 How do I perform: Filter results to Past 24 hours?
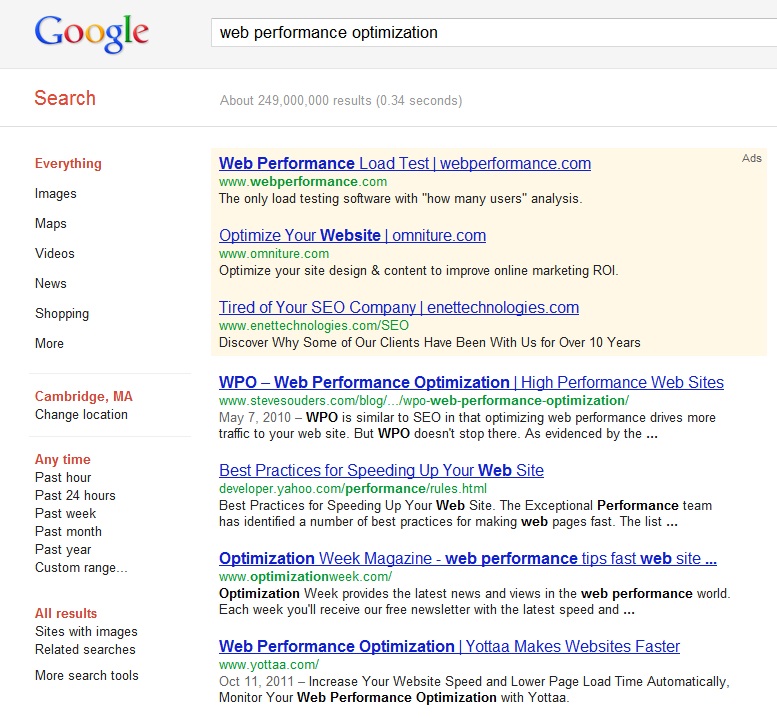[75, 495]
